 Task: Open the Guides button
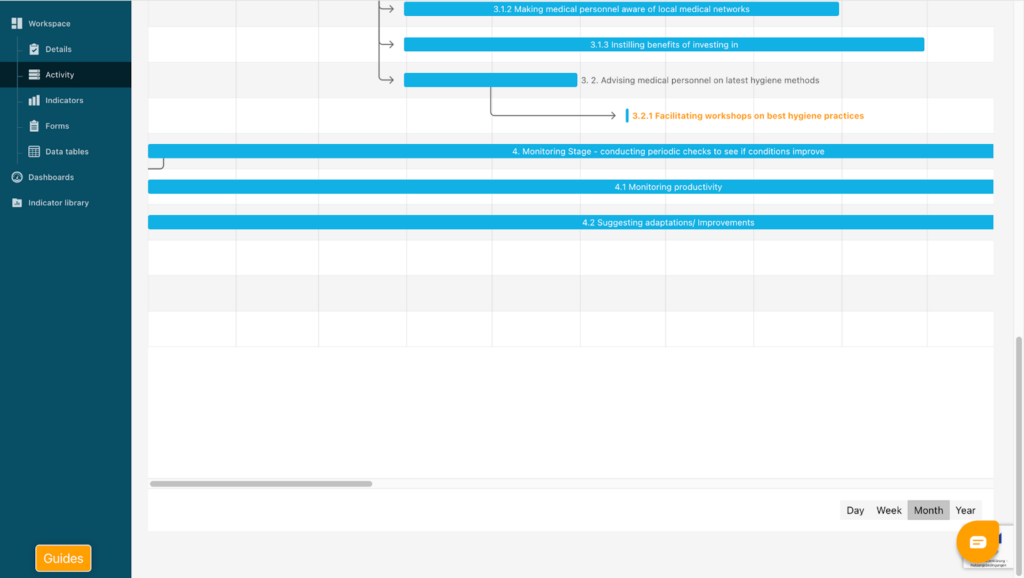coord(63,558)
